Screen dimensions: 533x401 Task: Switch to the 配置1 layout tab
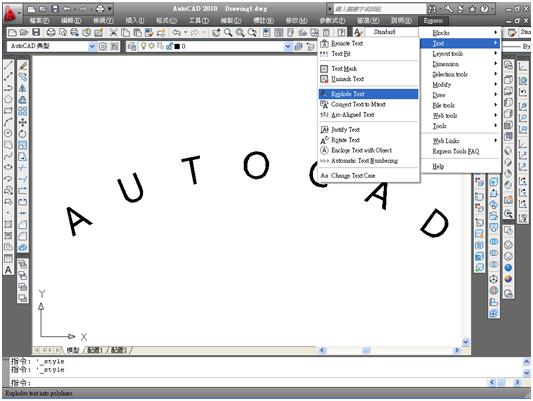click(x=95, y=350)
